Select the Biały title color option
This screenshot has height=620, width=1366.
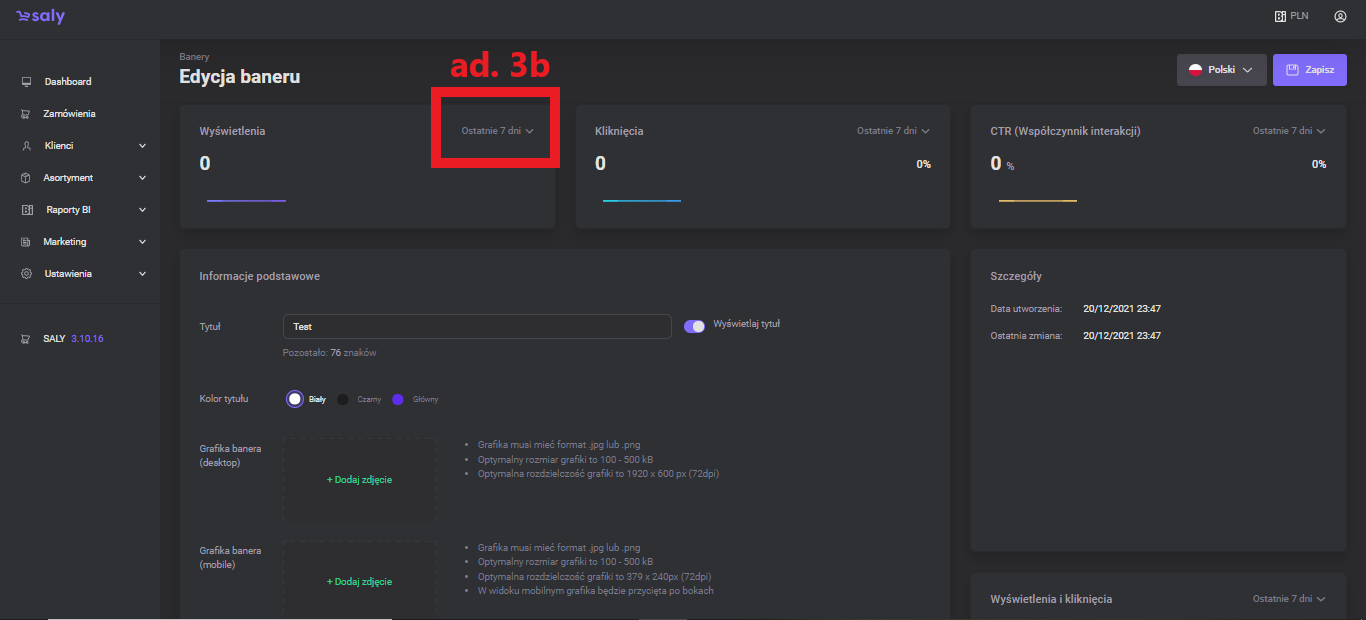click(294, 399)
